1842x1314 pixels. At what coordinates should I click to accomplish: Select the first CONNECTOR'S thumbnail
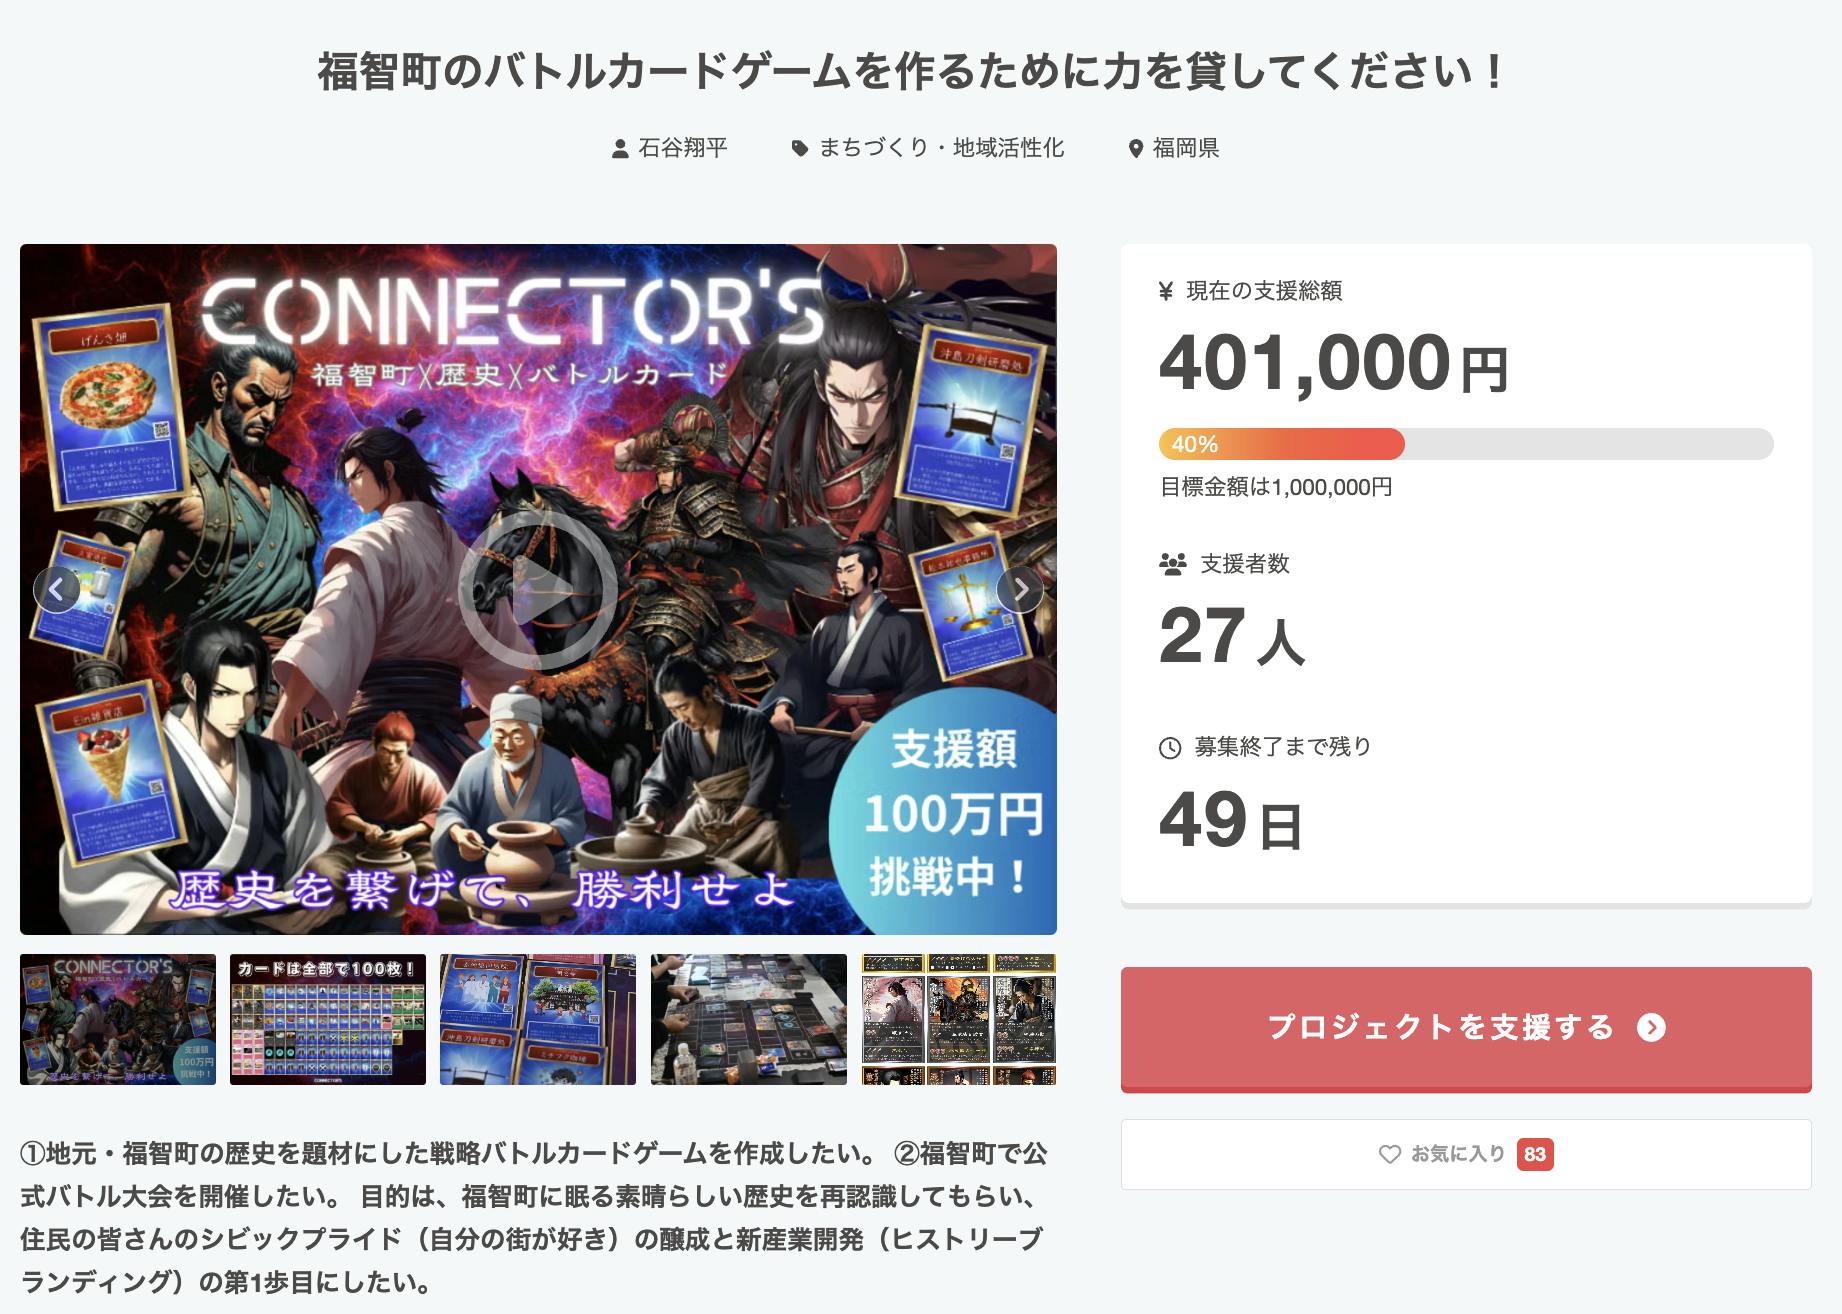(118, 1019)
